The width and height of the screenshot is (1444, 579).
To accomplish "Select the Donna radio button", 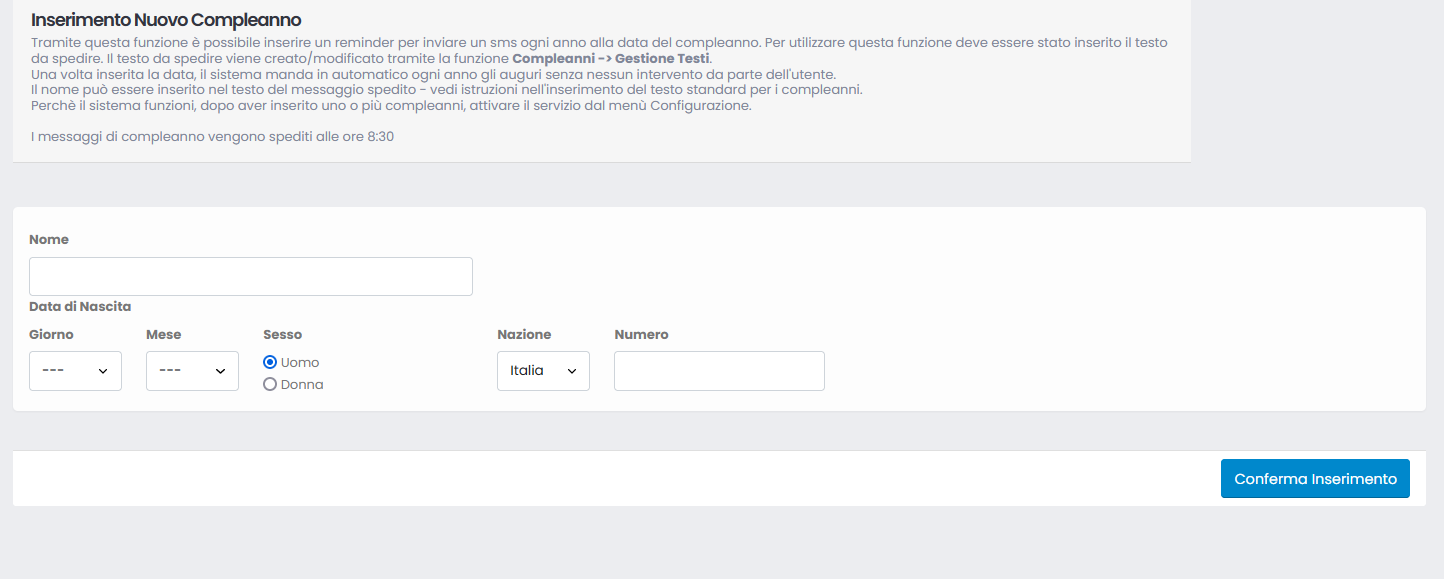I will pos(270,384).
